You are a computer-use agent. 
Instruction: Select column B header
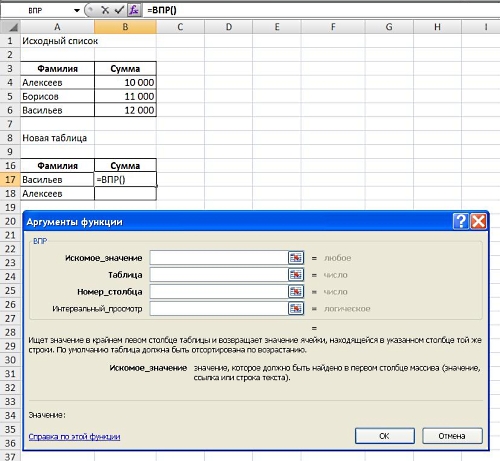pos(125,27)
